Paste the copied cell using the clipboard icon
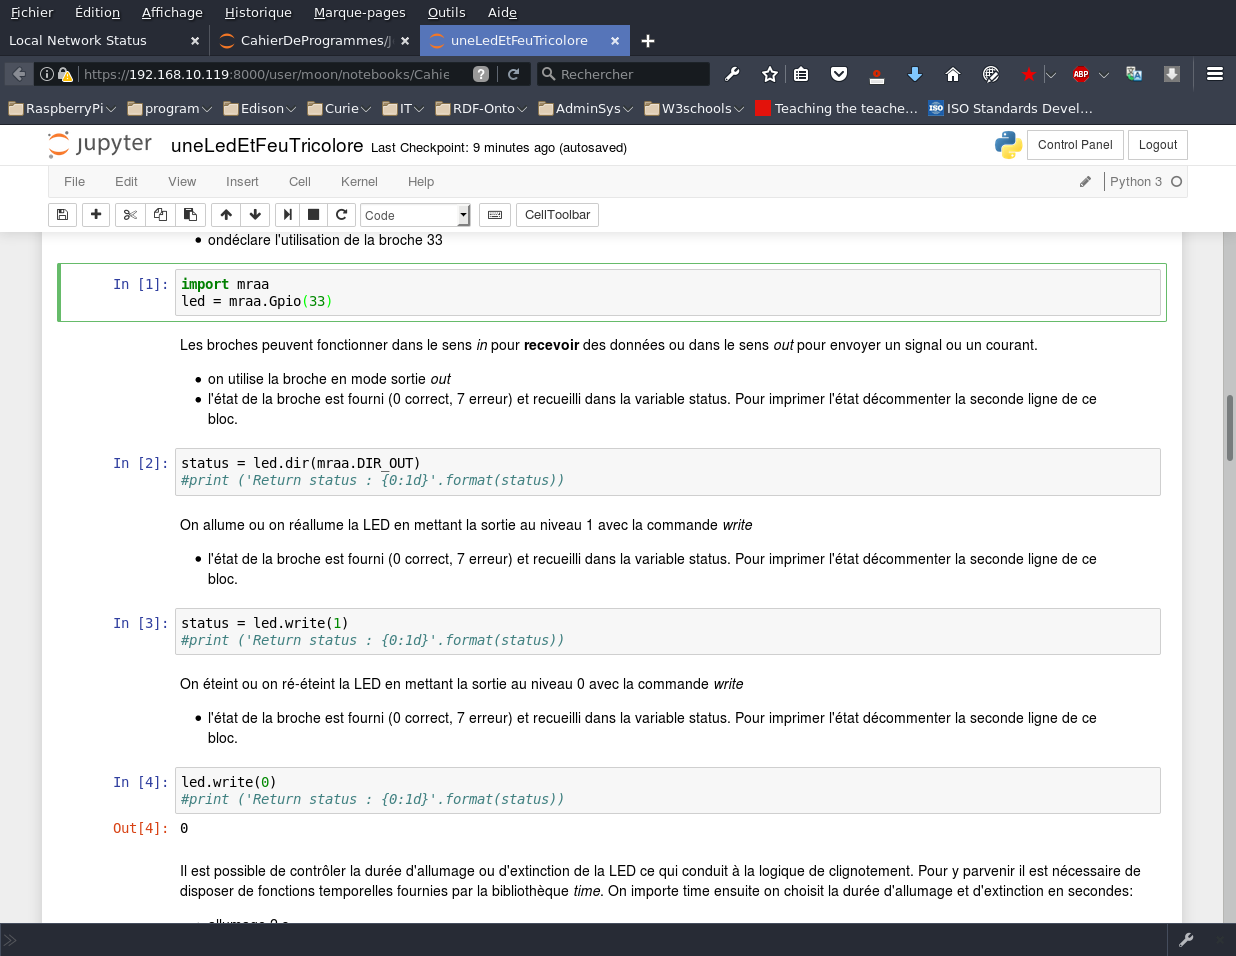 coord(190,215)
